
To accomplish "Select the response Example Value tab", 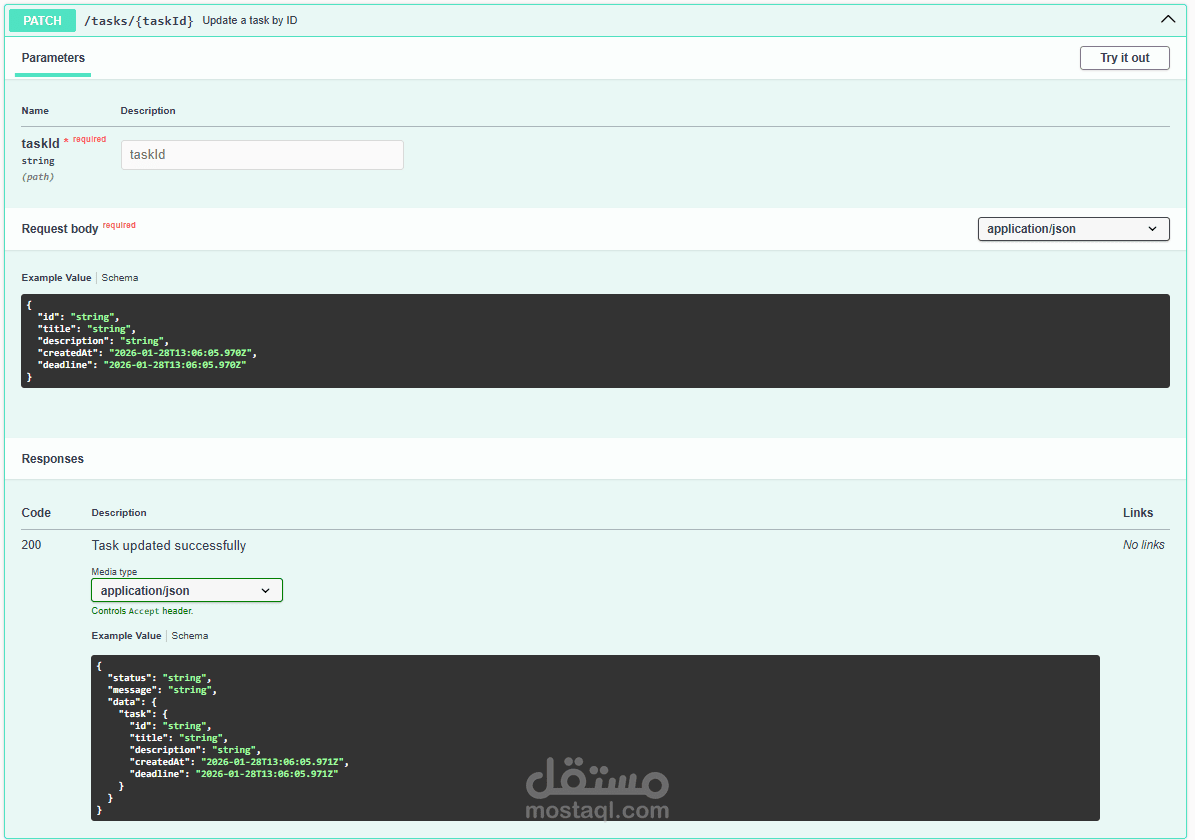I will tap(127, 636).
